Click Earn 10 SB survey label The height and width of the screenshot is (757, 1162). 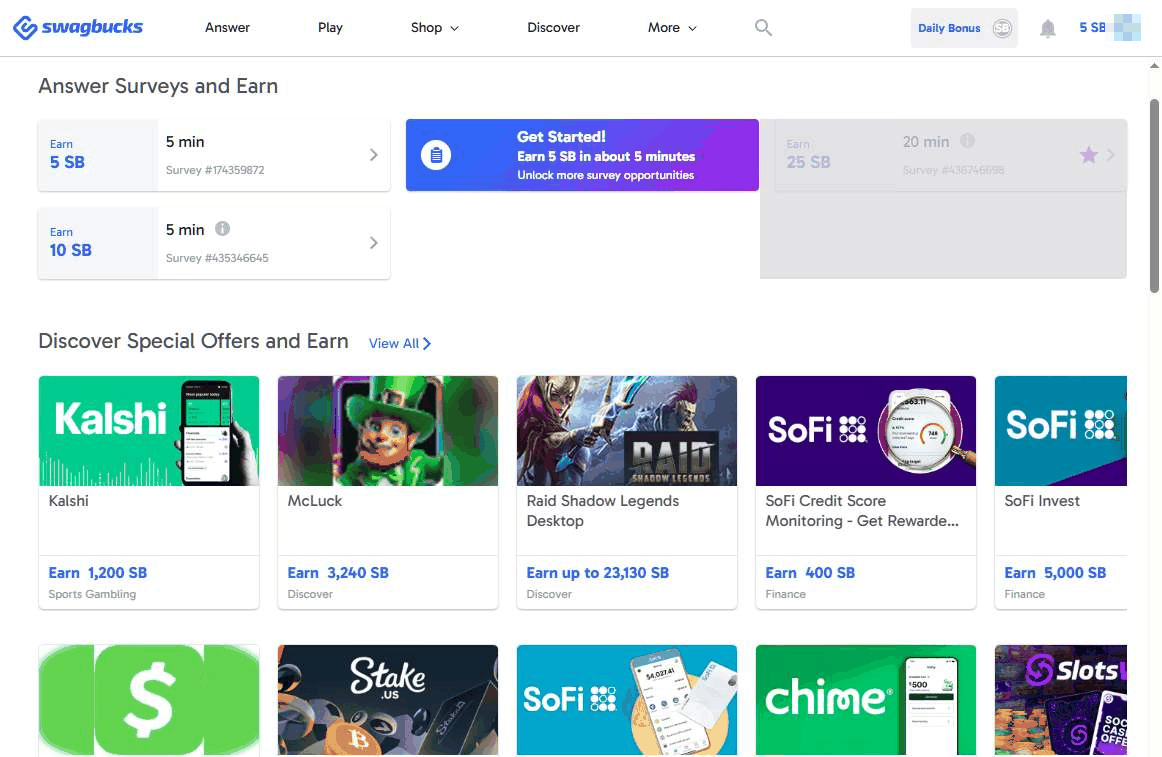(70, 242)
